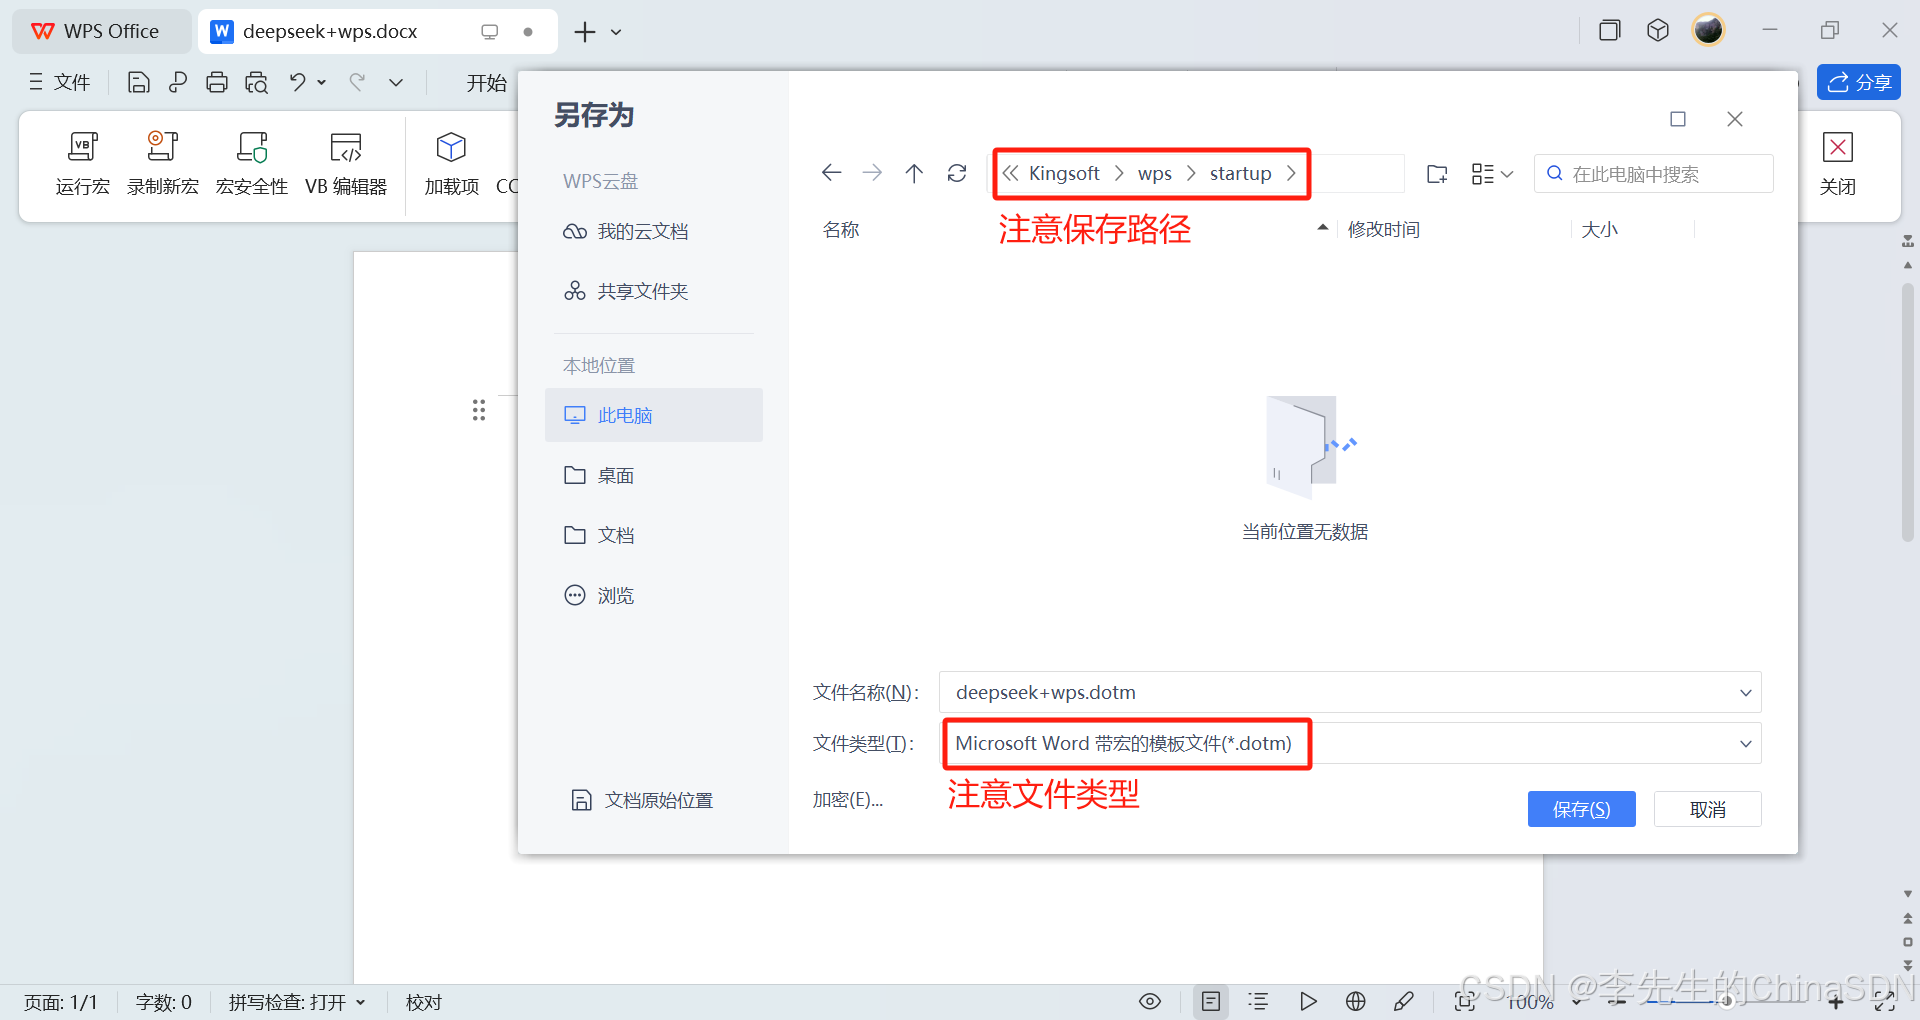The height and width of the screenshot is (1020, 1920).
Task: Click the new tab plus button
Action: click(x=585, y=32)
